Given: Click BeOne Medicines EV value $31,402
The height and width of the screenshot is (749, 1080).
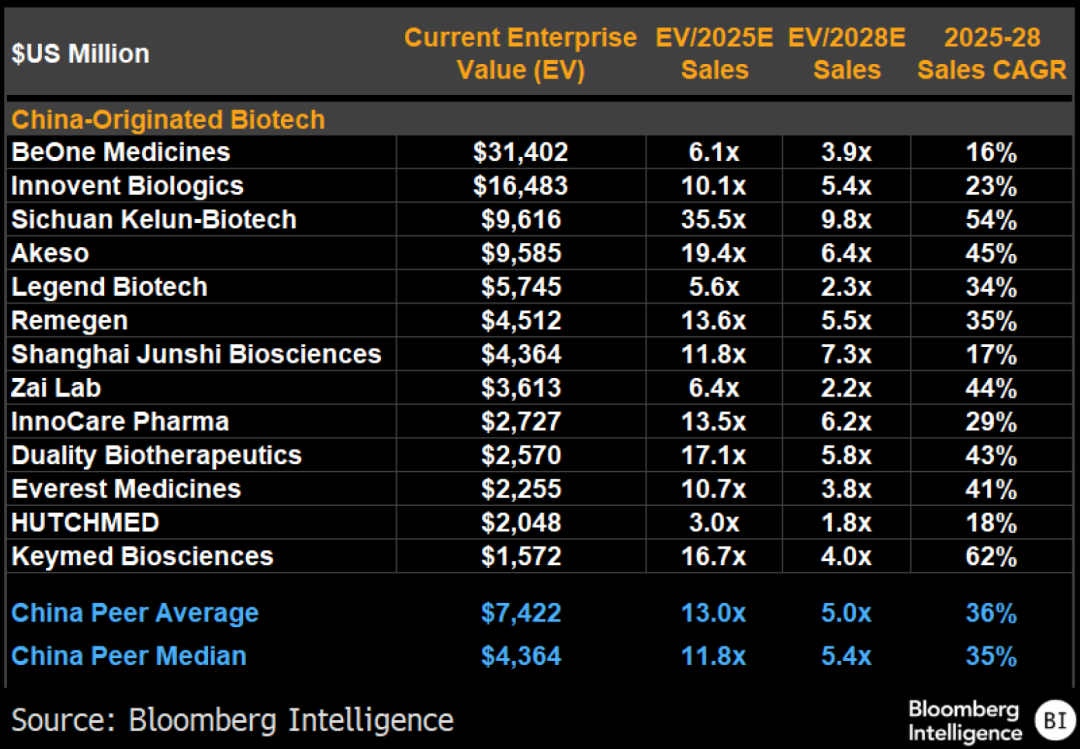Looking at the screenshot, I should [x=521, y=152].
